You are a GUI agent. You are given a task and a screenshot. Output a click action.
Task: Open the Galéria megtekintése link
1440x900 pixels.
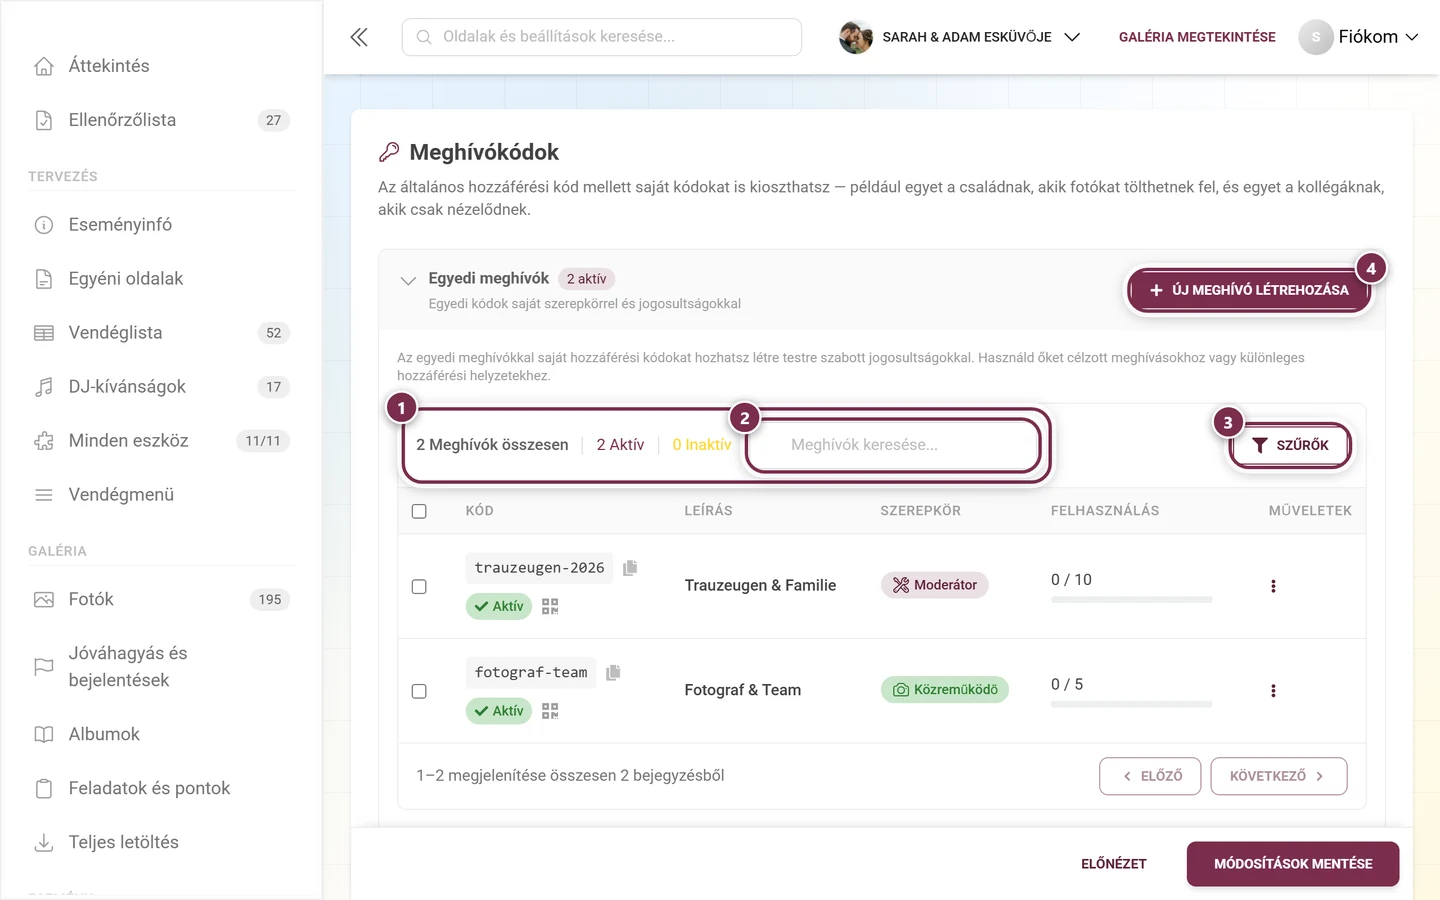(1197, 37)
